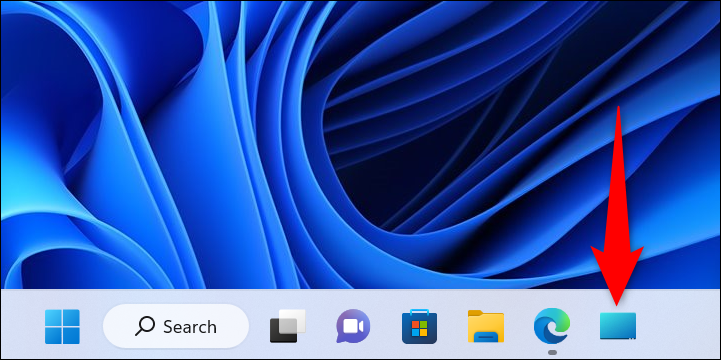Open Microsoft Store from taskbar
This screenshot has height=360, width=721.
[419, 326]
